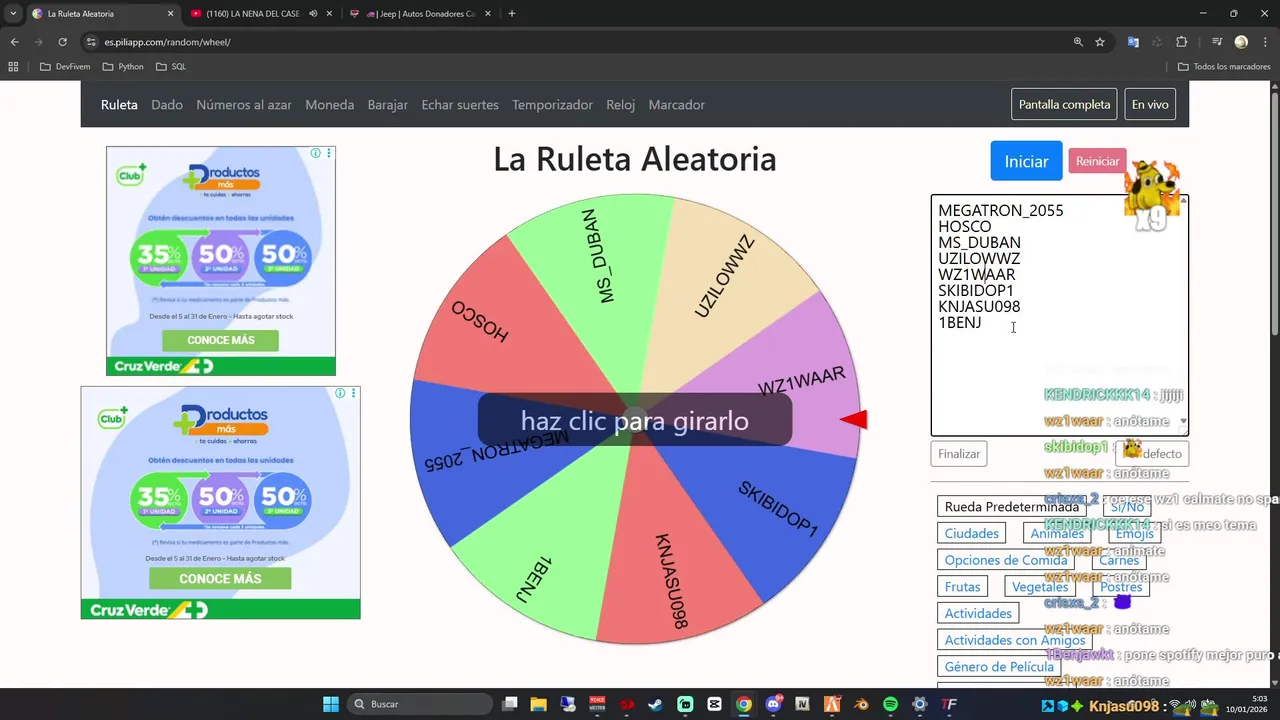The height and width of the screenshot is (720, 1280).
Task: Open Números al azar in navigation bar
Action: coord(244,105)
